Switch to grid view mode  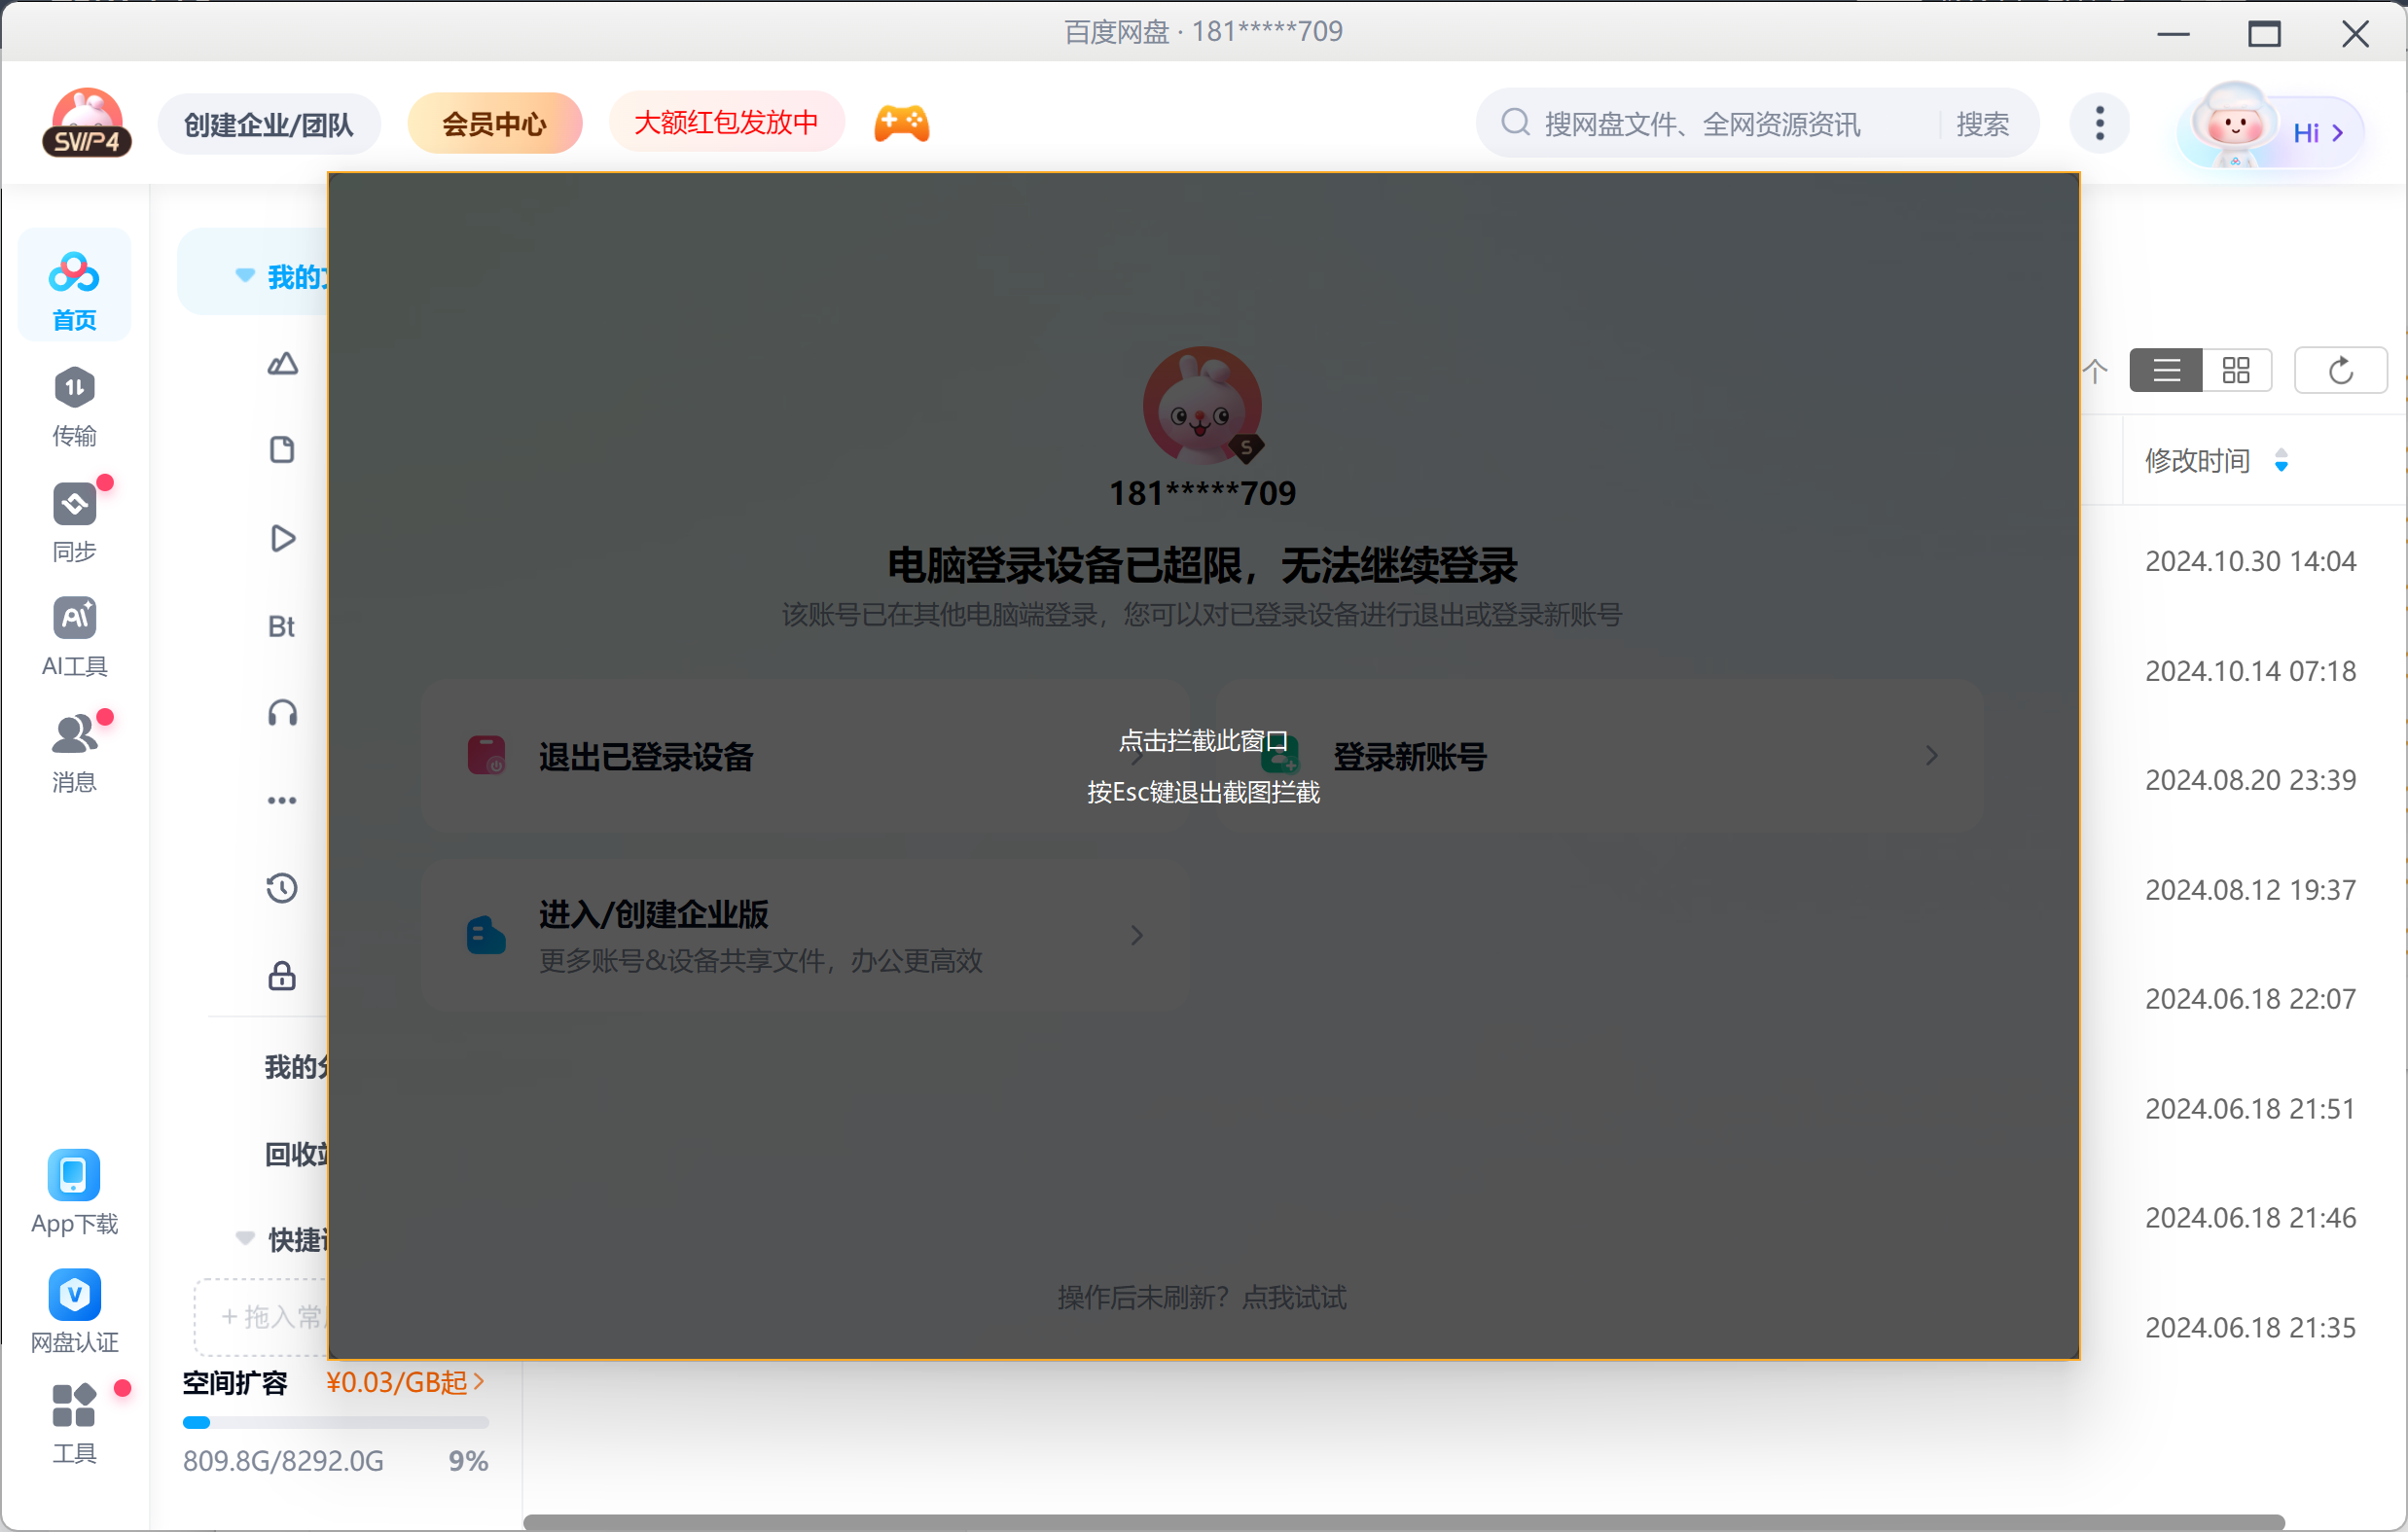click(x=2236, y=371)
